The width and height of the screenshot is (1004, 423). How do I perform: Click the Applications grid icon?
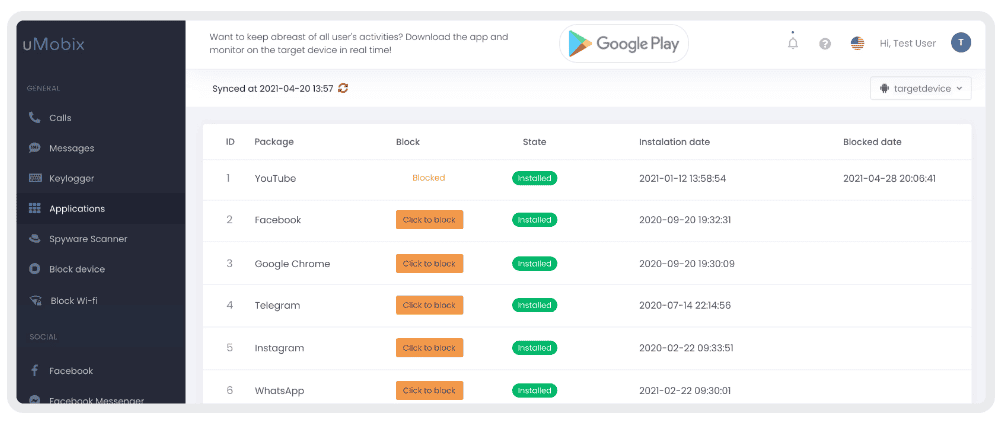click(x=35, y=209)
